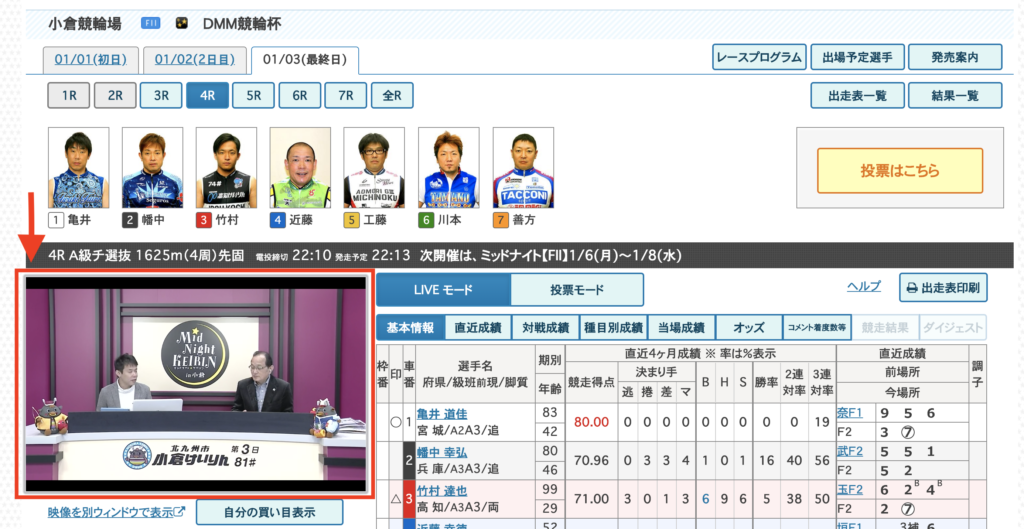1024x529 pixels.
Task: Open 結果一覧 results list
Action: point(955,95)
